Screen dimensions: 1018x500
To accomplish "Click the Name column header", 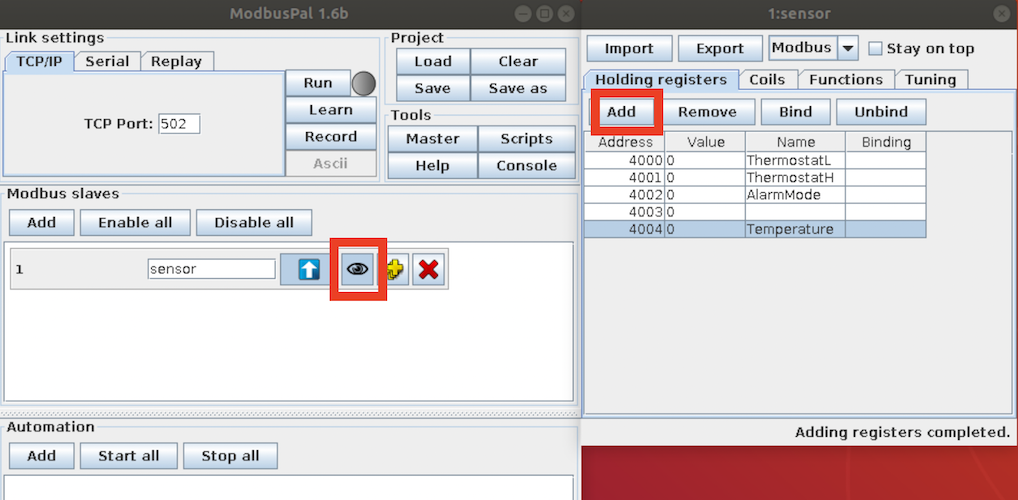I will (795, 142).
